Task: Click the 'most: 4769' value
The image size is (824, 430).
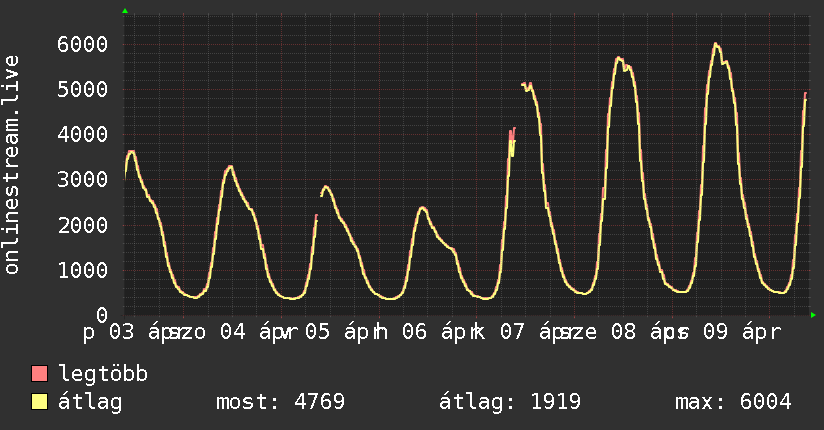Action: [280, 402]
